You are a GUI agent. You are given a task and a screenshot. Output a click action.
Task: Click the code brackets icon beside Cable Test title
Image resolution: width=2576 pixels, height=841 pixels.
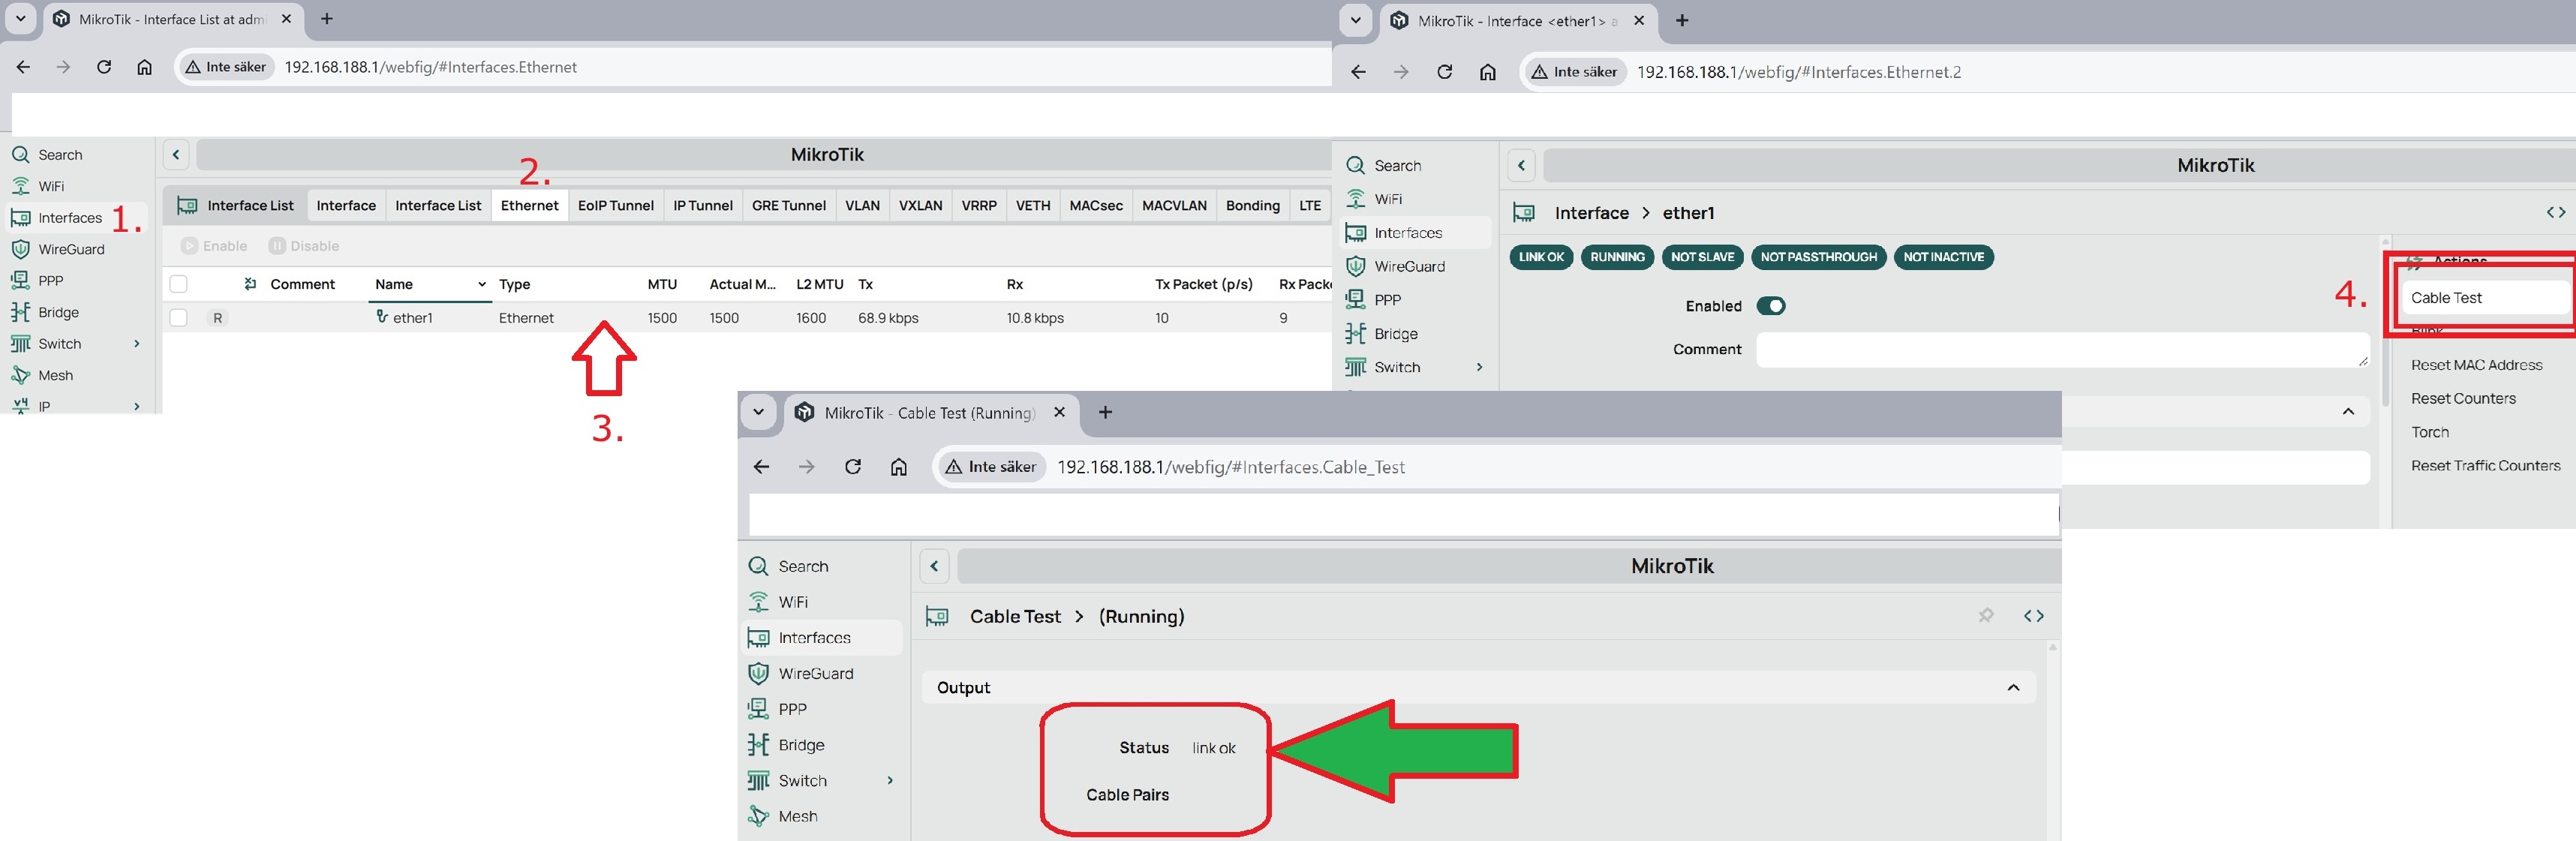click(x=2033, y=616)
